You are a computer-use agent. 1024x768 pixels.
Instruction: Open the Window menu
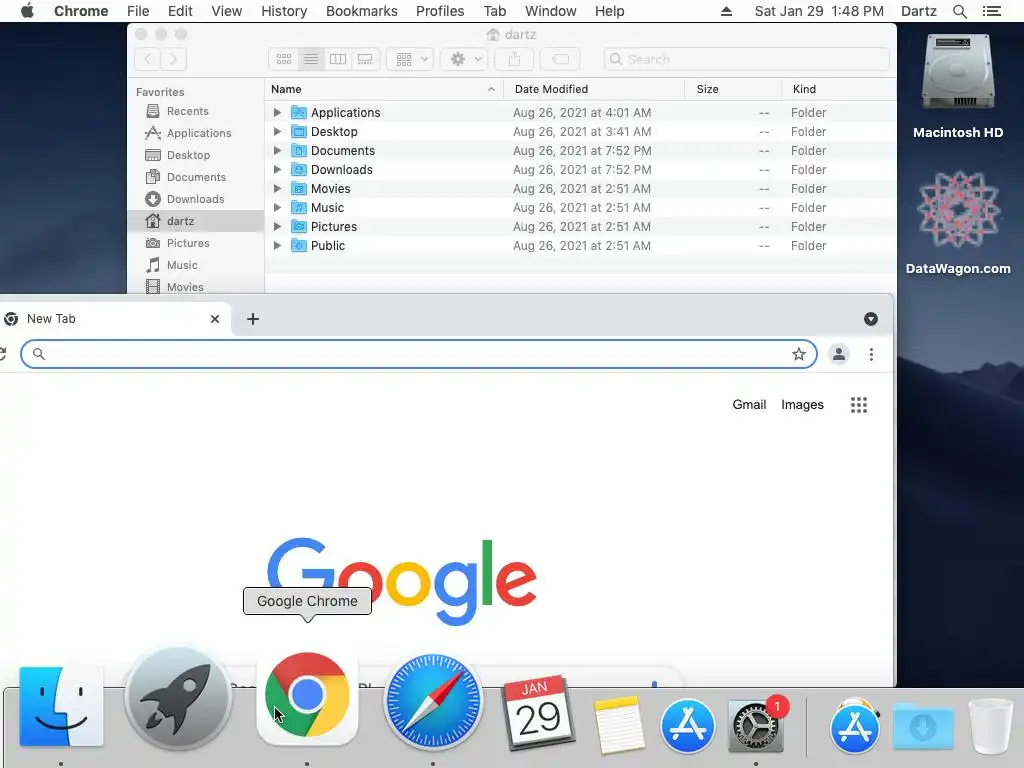551,11
